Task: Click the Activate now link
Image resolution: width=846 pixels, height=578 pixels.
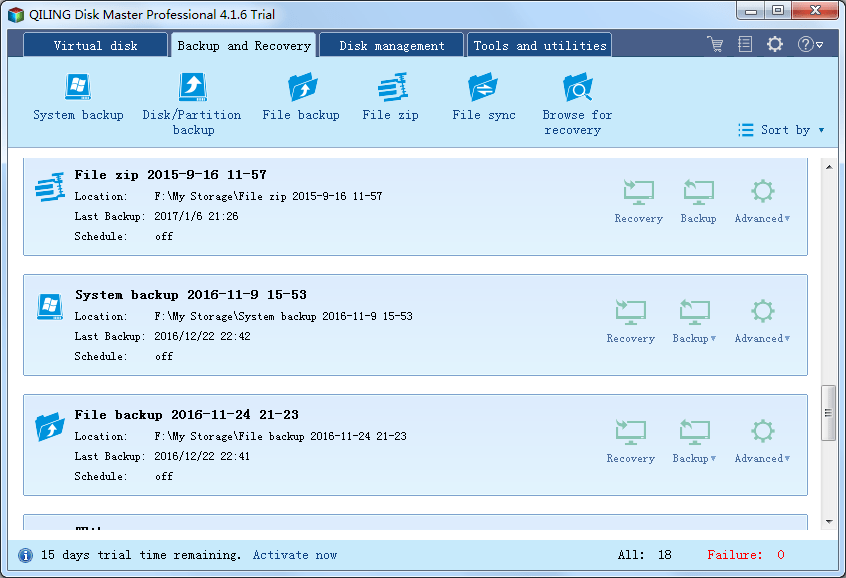Action: [x=295, y=555]
